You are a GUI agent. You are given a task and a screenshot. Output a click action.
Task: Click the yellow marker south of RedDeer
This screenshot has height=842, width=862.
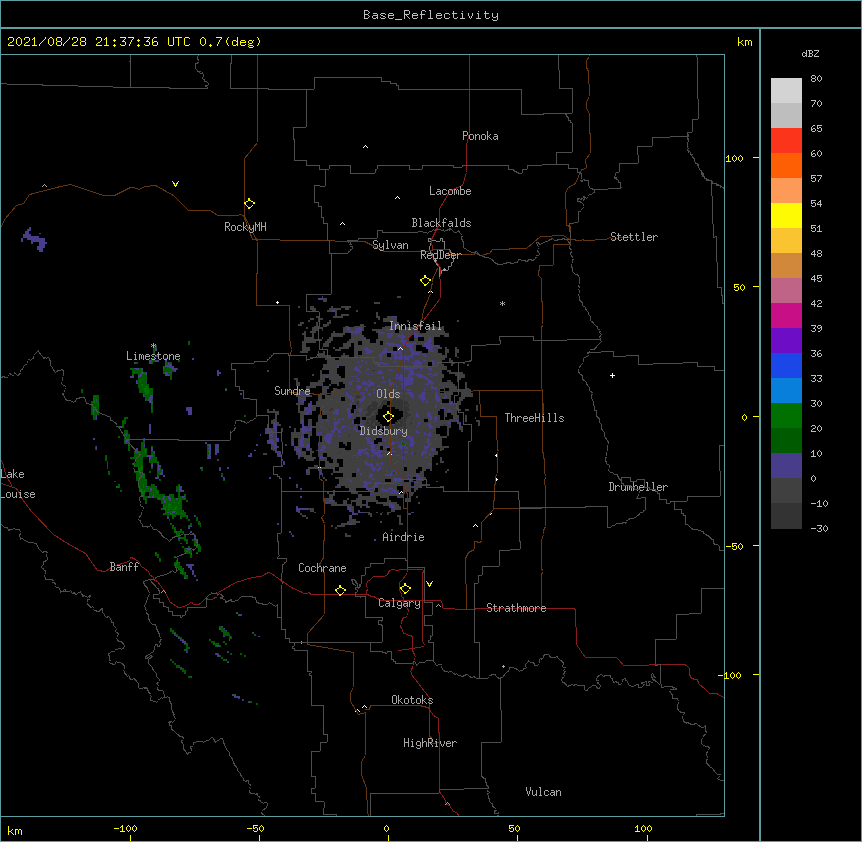[426, 281]
